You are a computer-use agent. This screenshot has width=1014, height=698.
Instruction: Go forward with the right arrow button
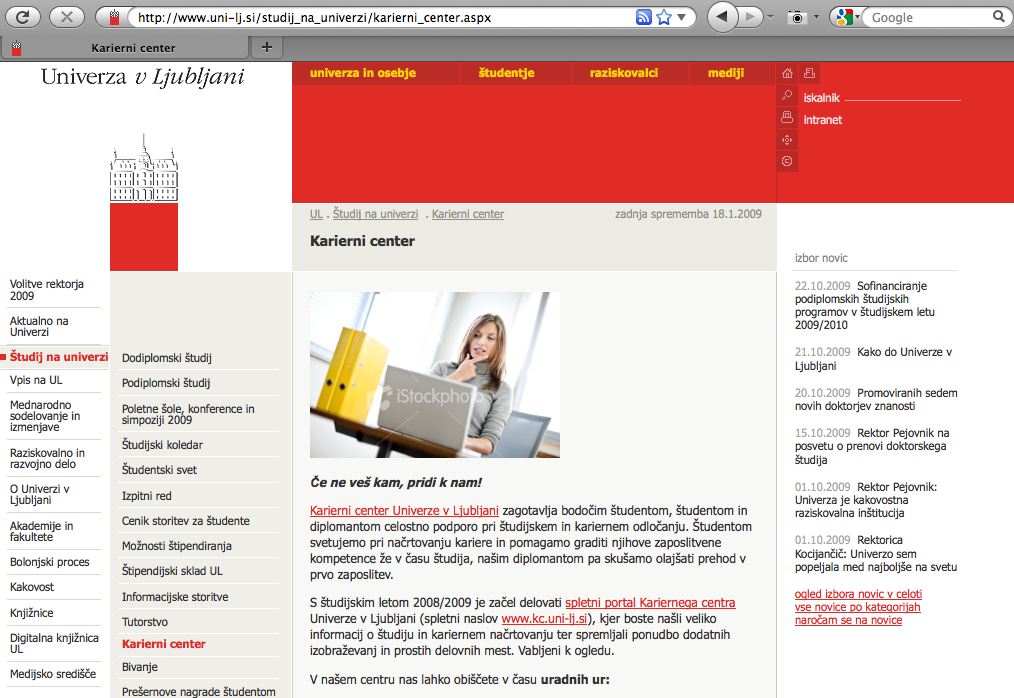750,17
